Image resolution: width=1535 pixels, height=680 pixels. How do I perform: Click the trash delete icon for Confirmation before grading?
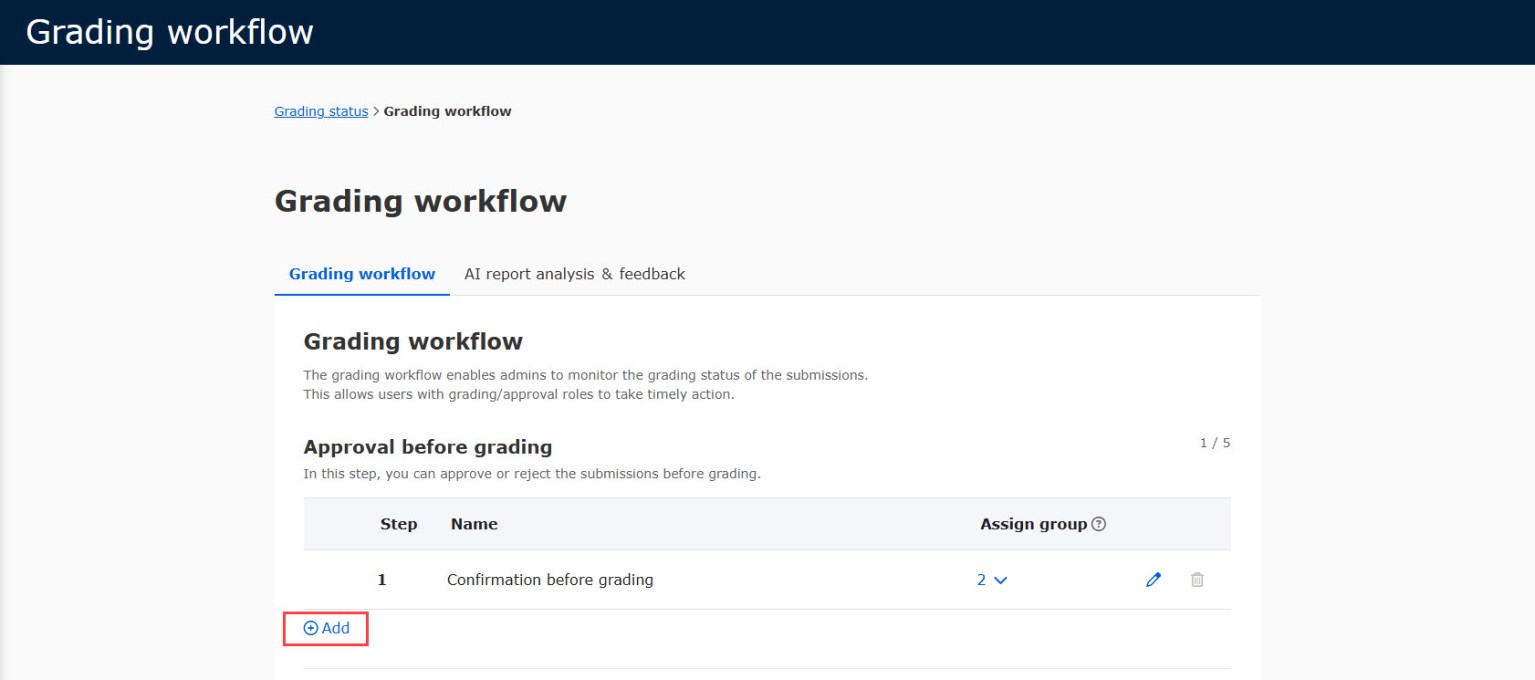tap(1197, 580)
